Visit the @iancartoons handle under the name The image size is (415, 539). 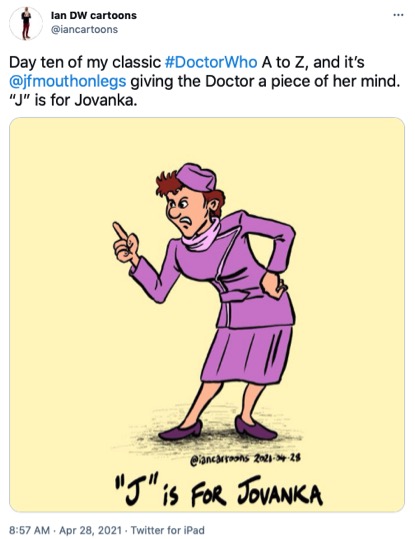coord(84,30)
